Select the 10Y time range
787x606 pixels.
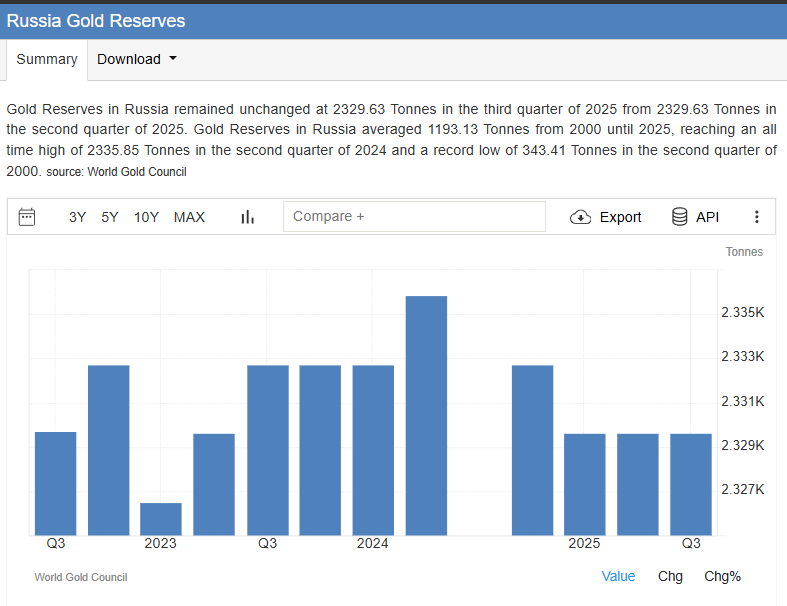click(146, 217)
